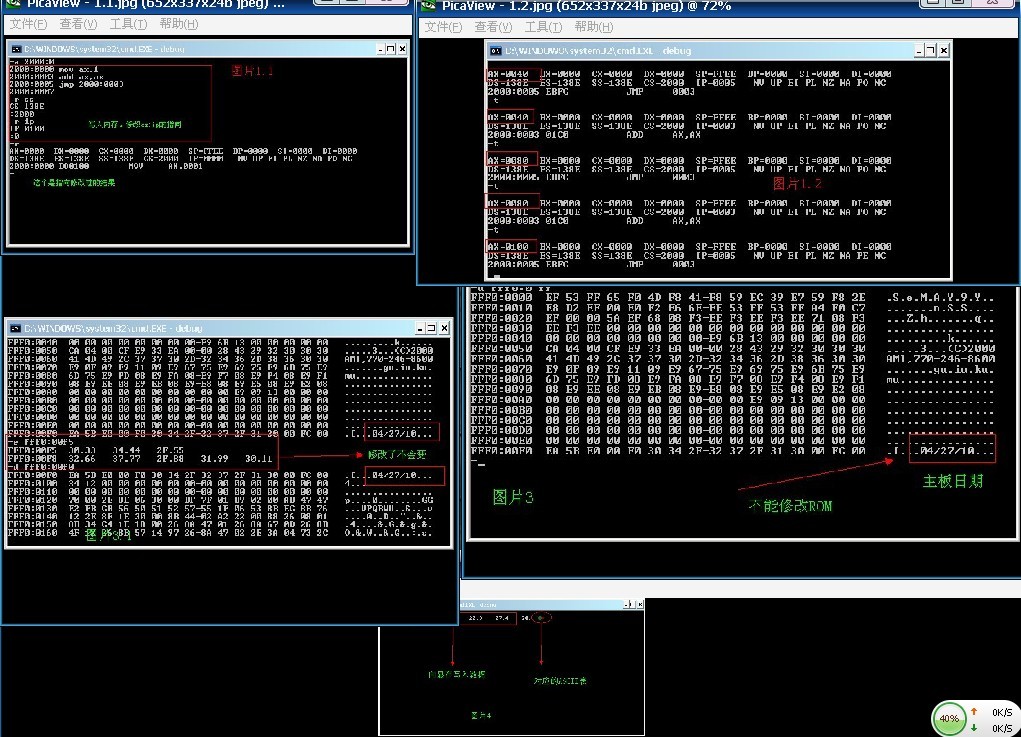Click the PicaView app icon of 1.2.jpg window
Viewport: 1021px width, 737px height.
tap(428, 6)
